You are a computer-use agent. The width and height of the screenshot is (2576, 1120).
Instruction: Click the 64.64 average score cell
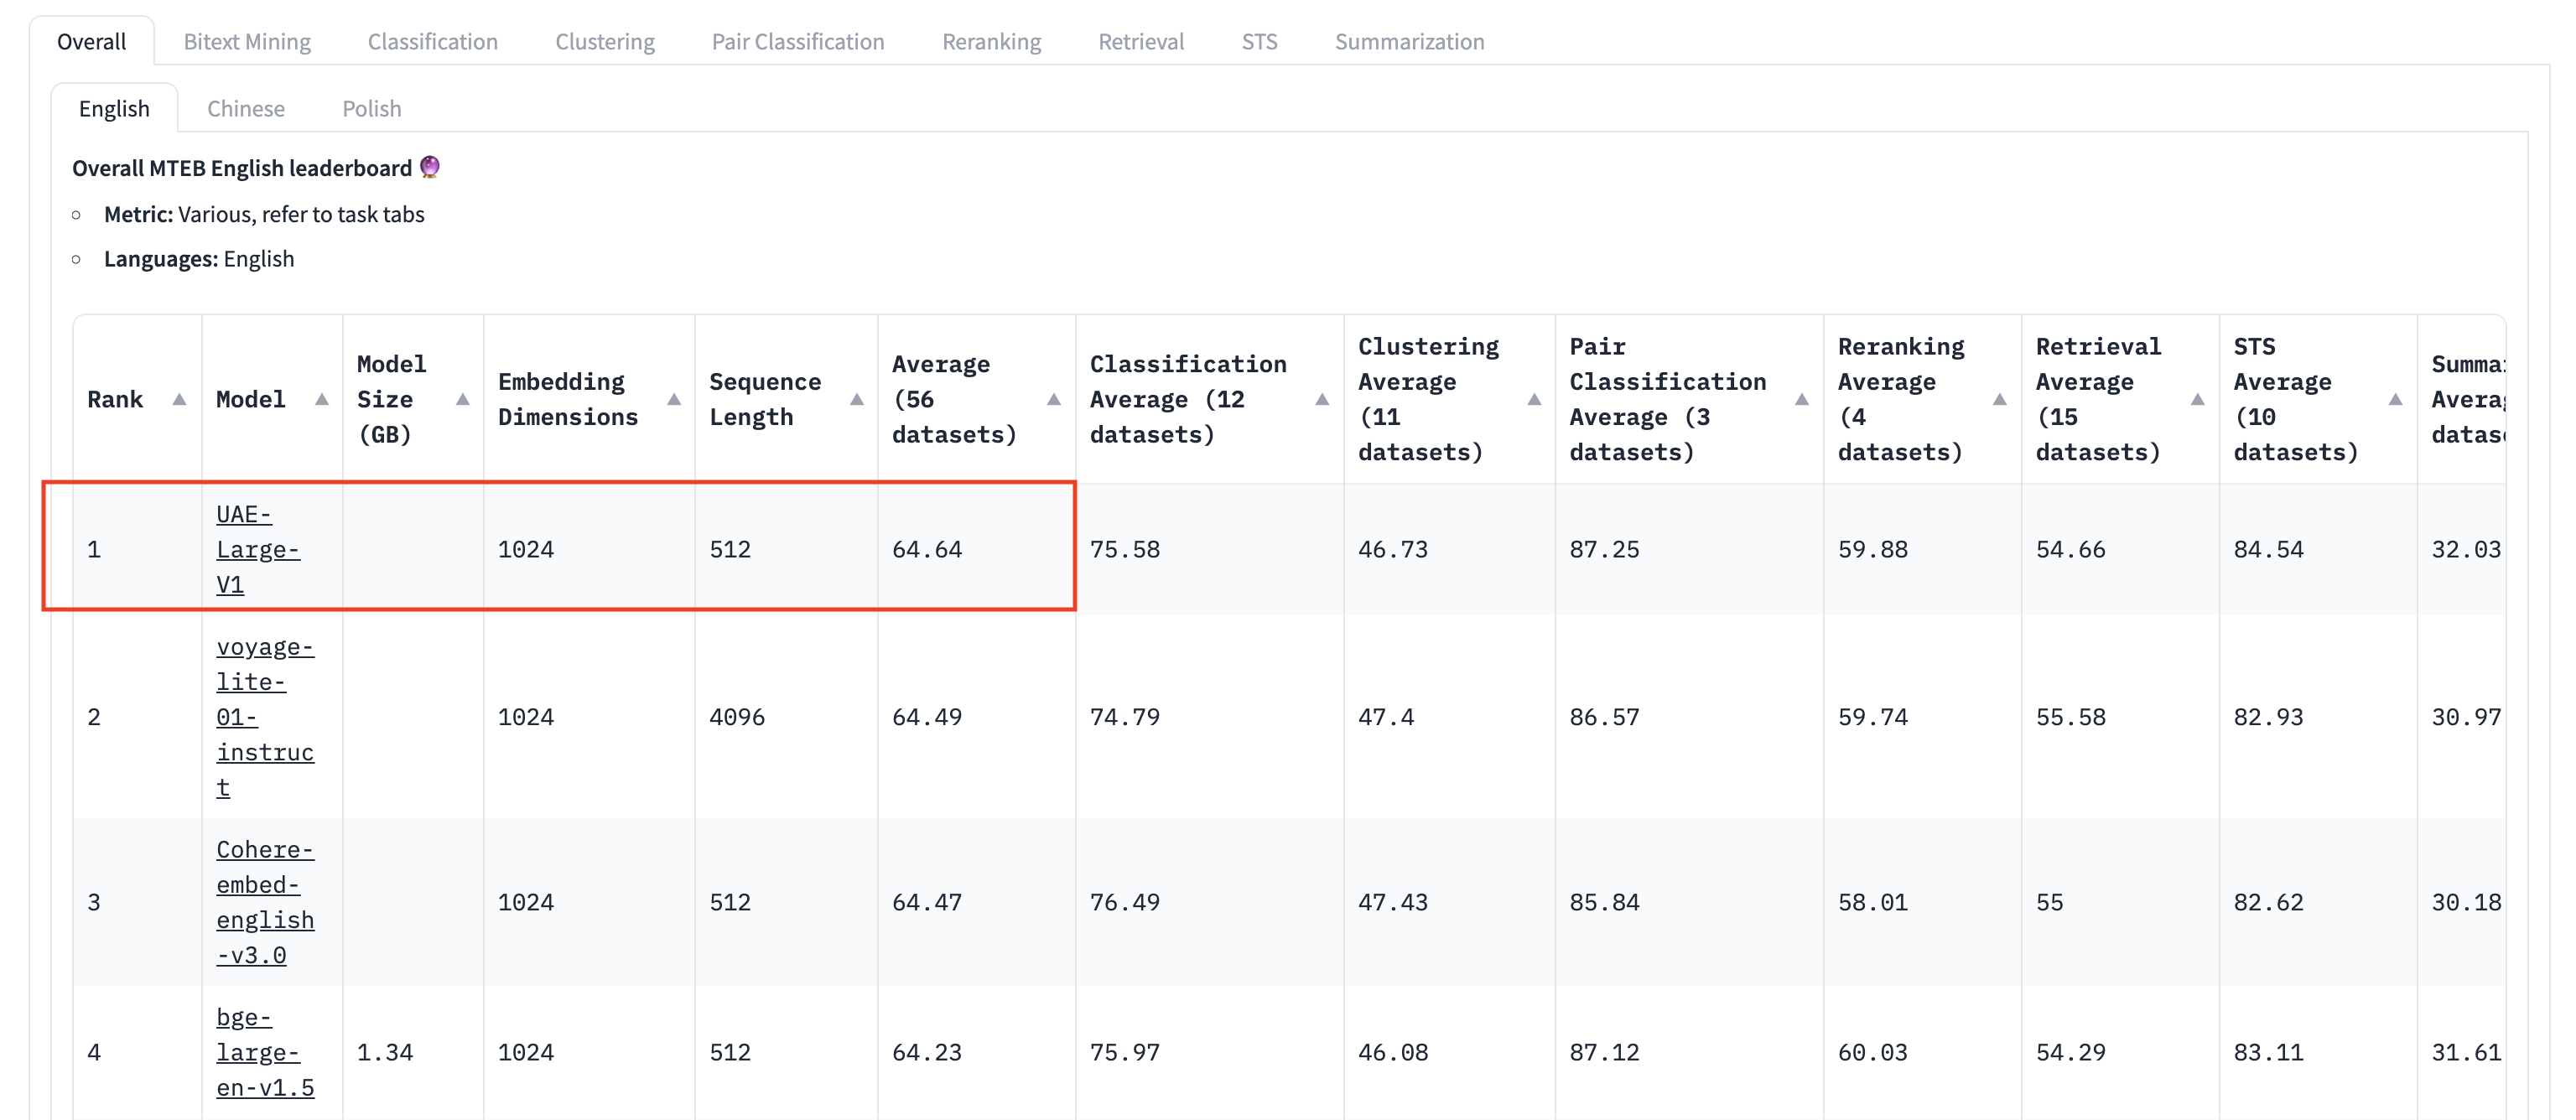927,550
